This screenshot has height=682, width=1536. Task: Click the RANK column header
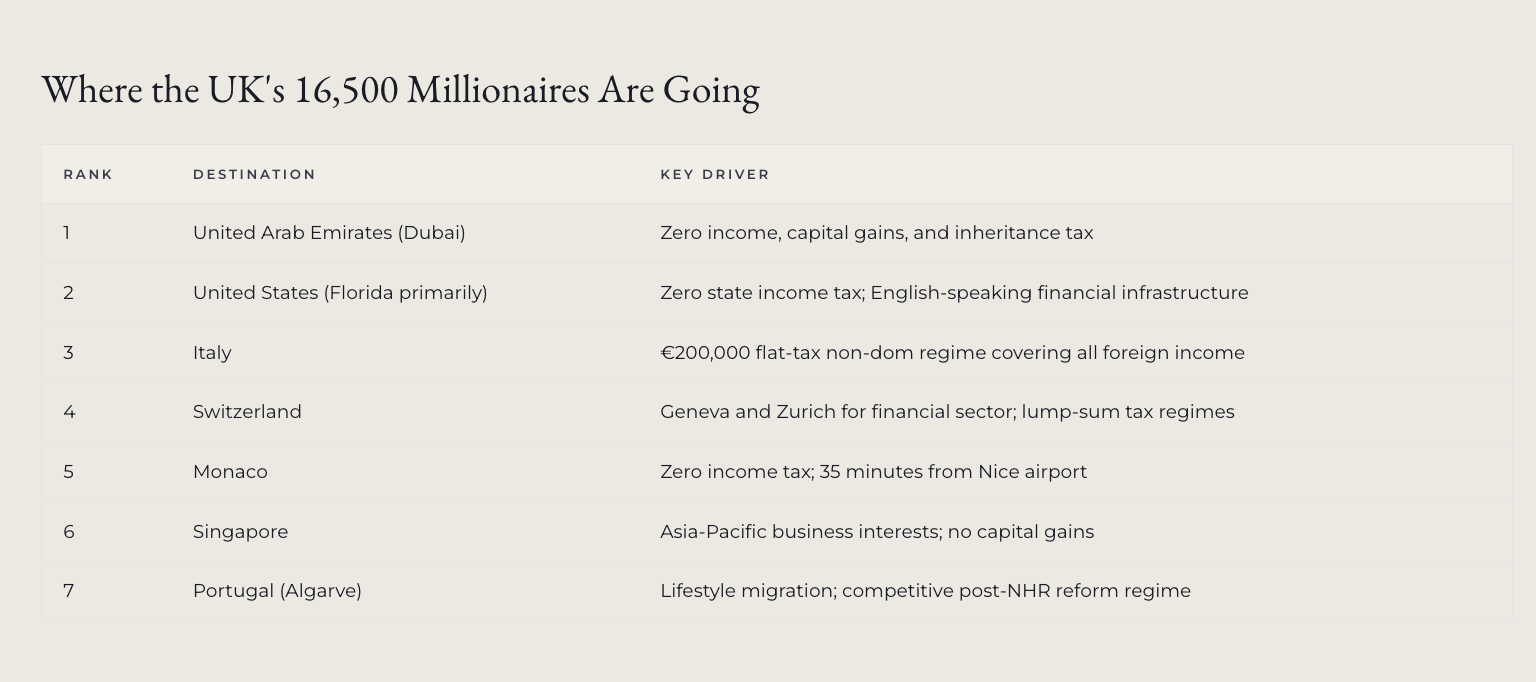point(88,174)
